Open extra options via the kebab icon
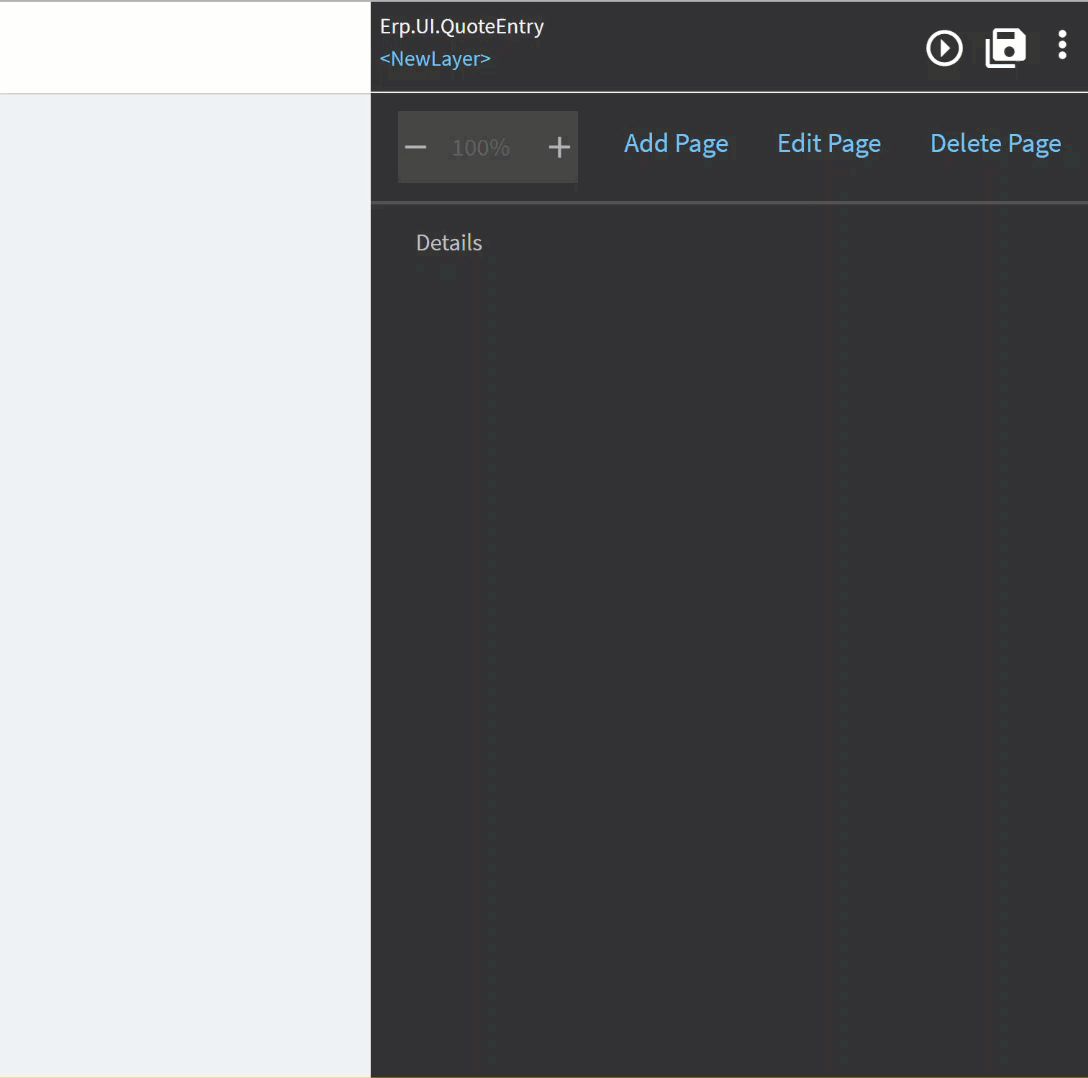This screenshot has width=1088, height=1078. point(1063,46)
